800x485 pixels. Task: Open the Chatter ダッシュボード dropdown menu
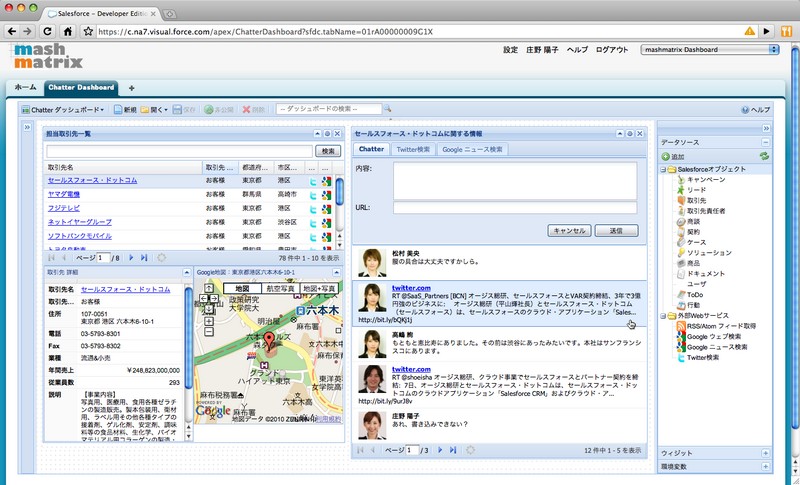coord(63,109)
